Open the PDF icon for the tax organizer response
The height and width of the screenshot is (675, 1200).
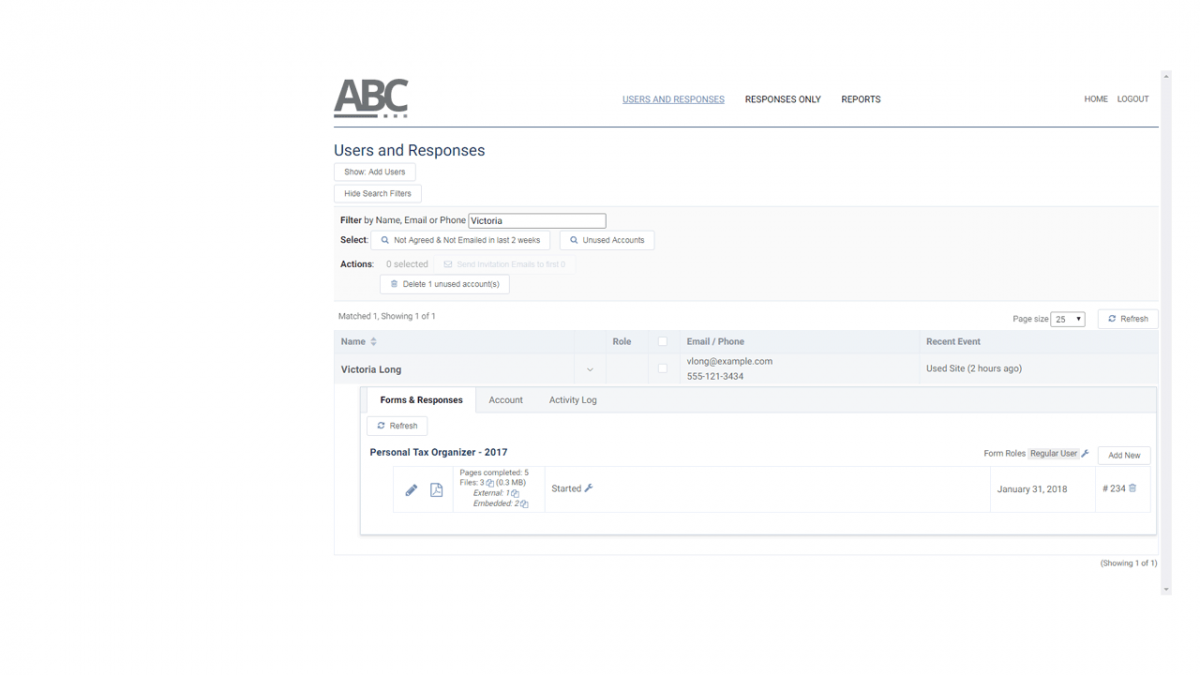click(436, 490)
